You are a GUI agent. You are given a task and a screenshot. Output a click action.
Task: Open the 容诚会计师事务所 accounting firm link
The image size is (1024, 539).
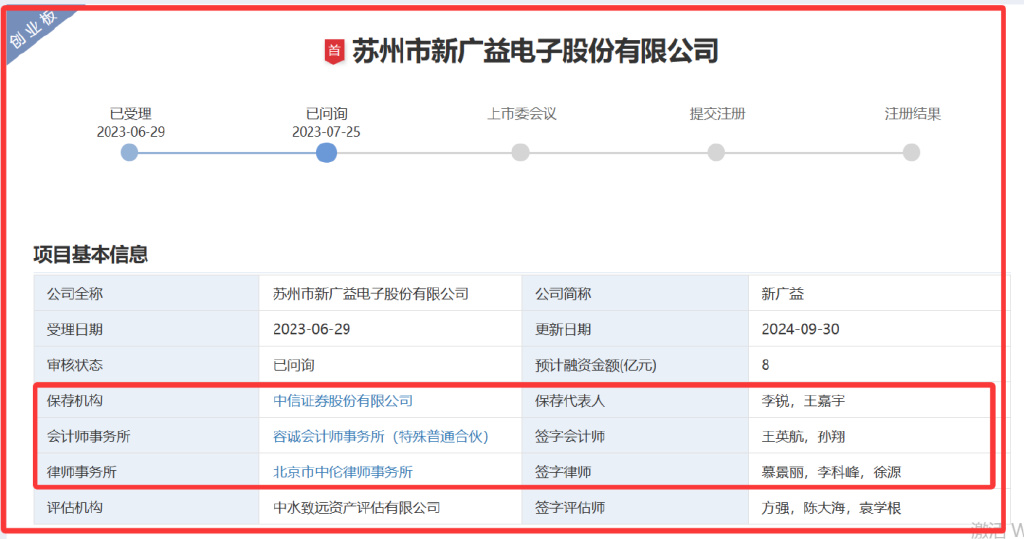[380, 437]
